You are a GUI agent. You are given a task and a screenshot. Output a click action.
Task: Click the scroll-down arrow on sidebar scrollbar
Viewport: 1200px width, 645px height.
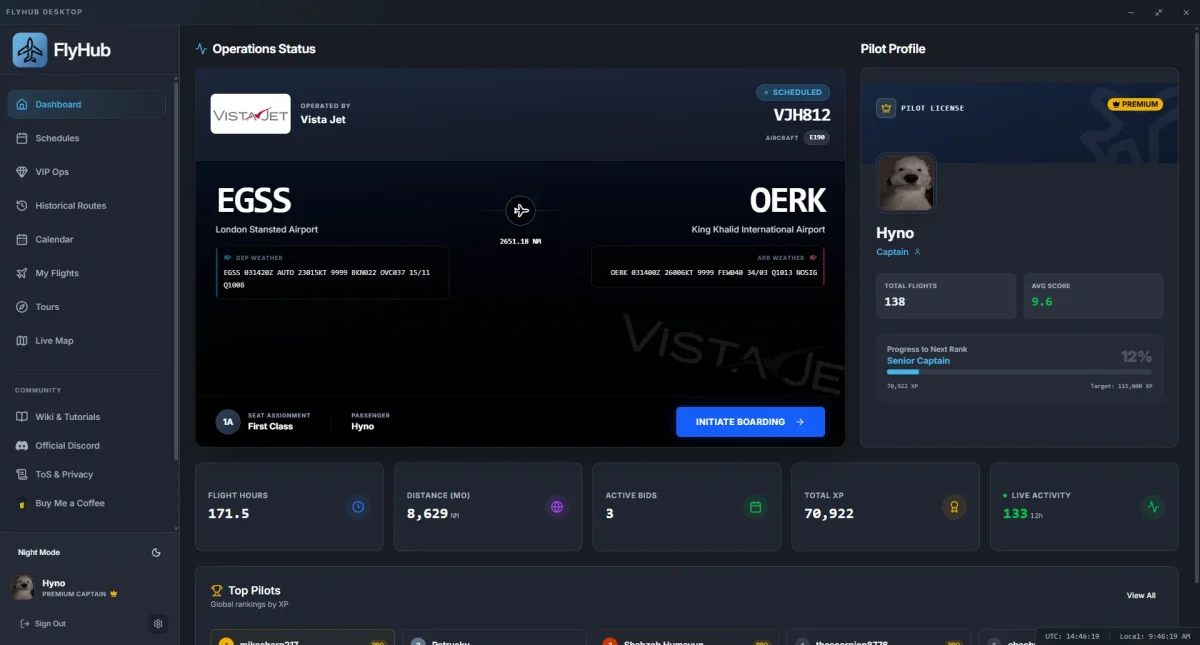(176, 529)
